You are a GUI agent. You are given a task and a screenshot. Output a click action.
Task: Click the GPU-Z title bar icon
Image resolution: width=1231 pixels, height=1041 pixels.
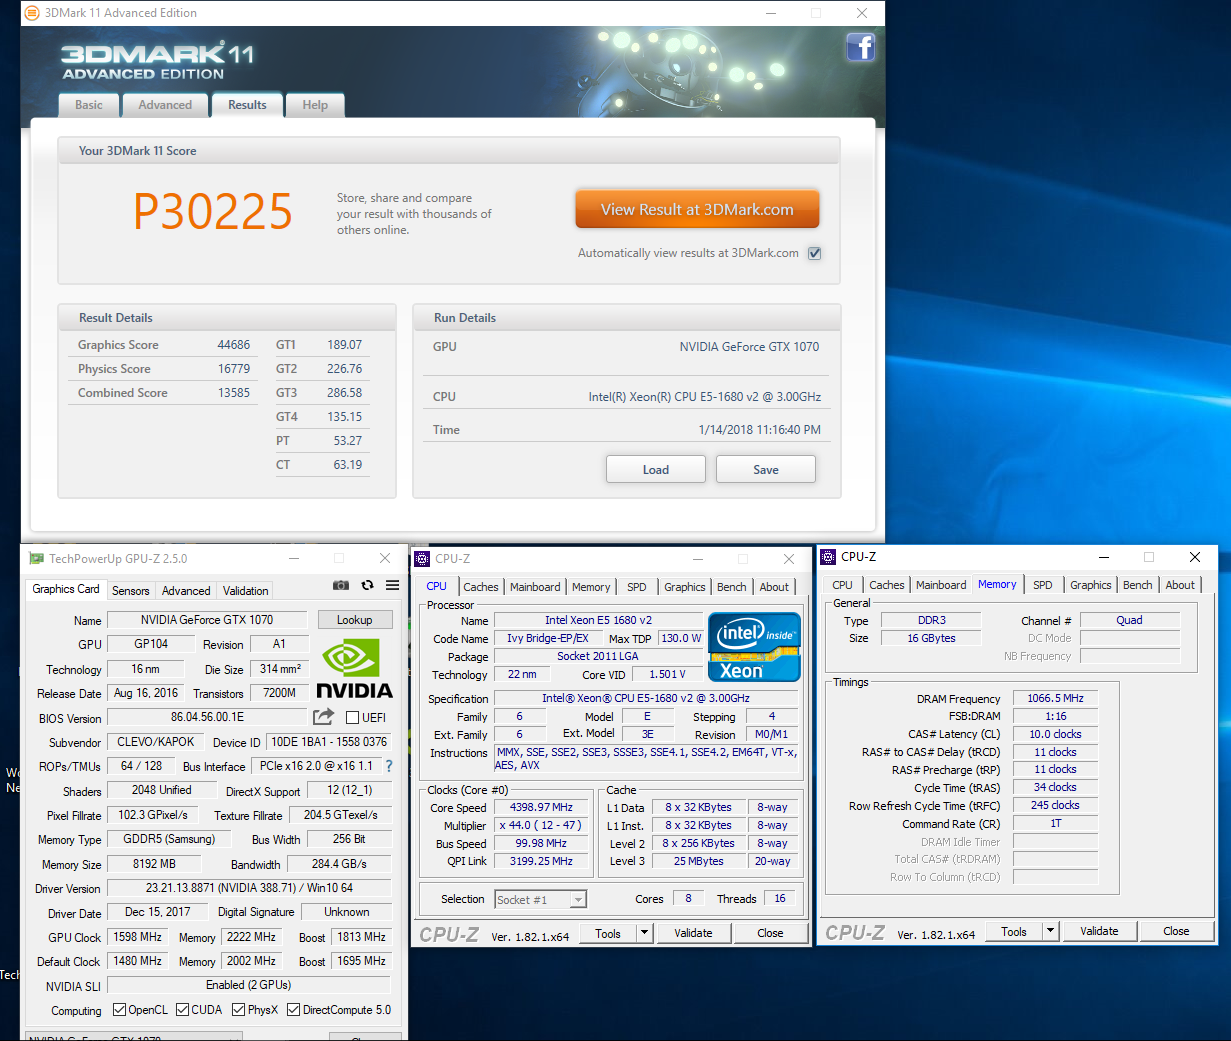point(37,558)
